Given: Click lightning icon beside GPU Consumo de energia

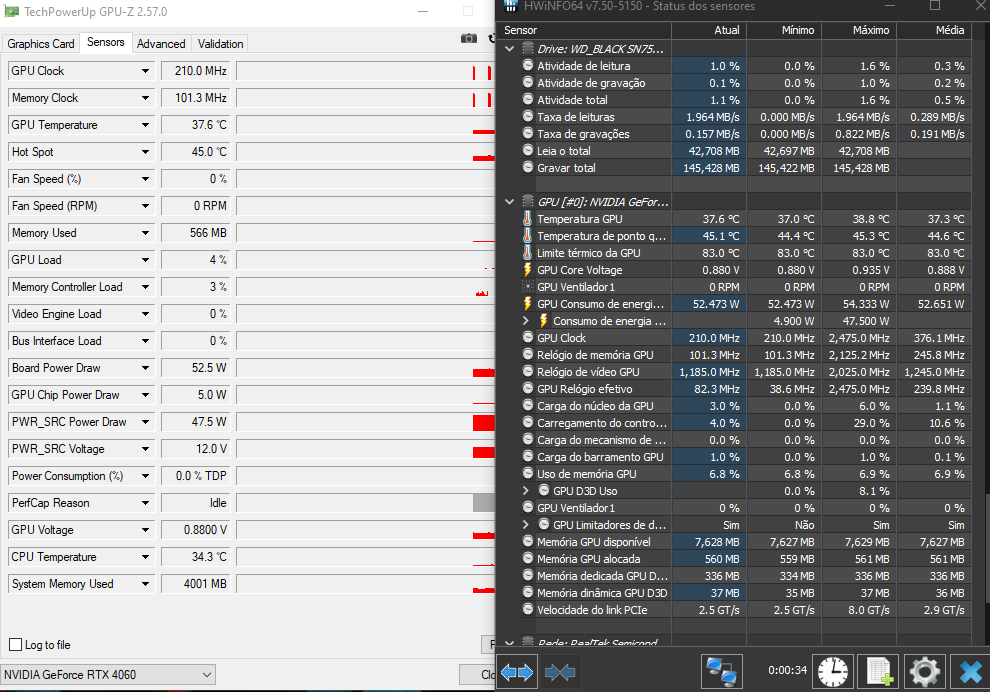Looking at the screenshot, I should point(528,304).
